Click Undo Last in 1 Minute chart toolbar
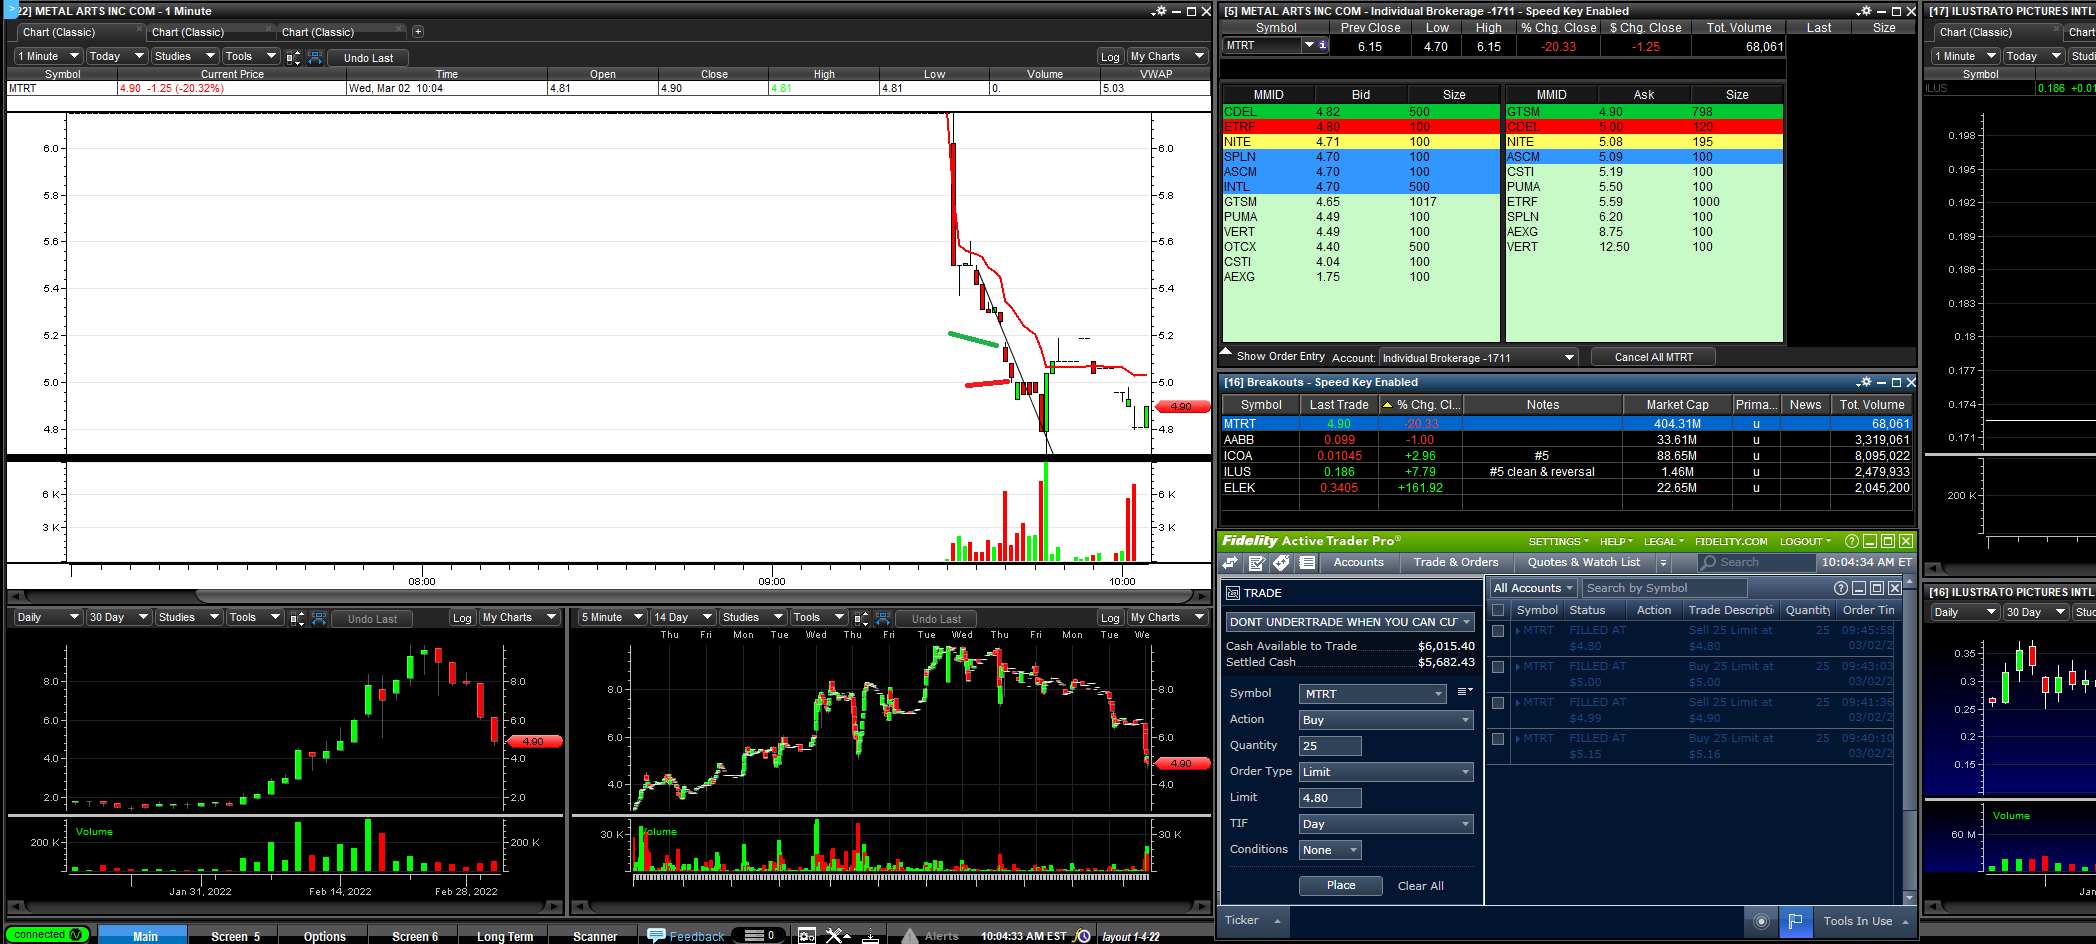The image size is (2096, 944). 368,58
